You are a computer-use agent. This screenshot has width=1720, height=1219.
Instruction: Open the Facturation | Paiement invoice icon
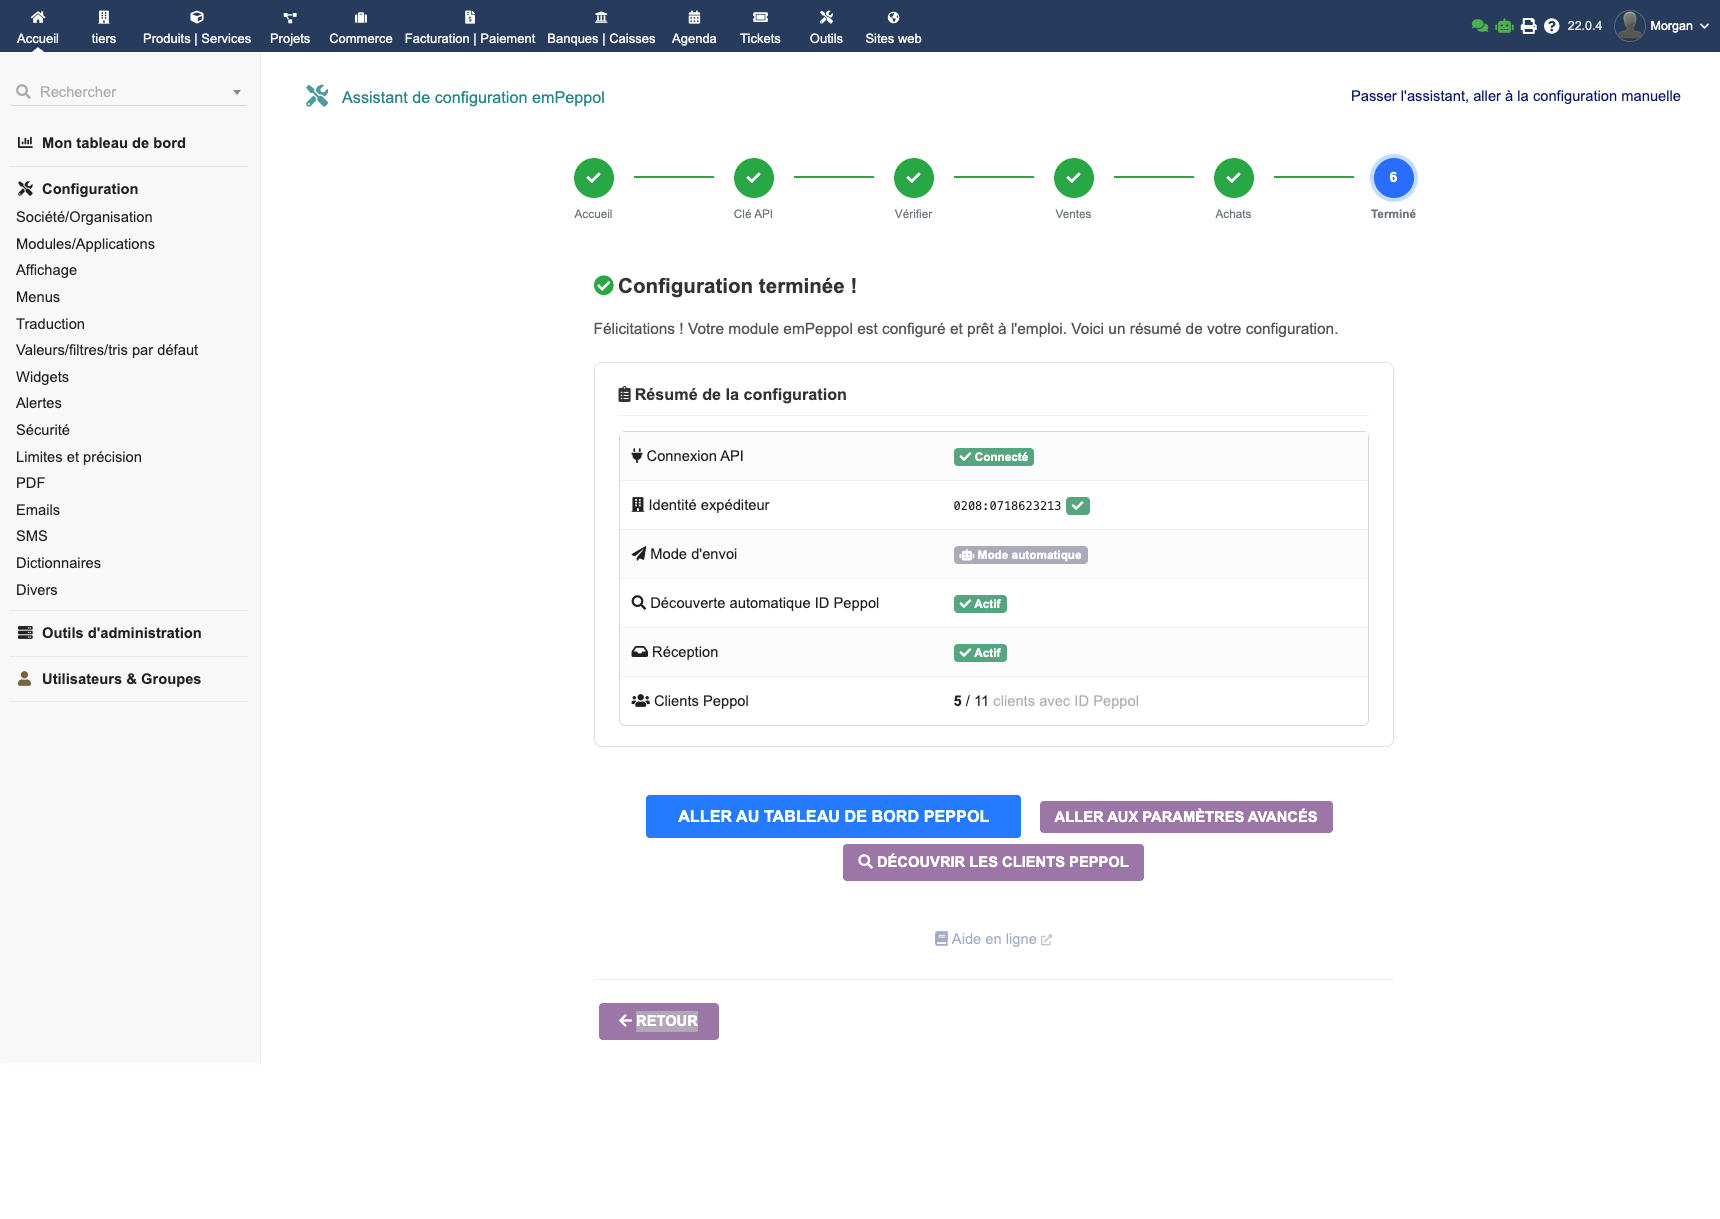[x=470, y=17]
